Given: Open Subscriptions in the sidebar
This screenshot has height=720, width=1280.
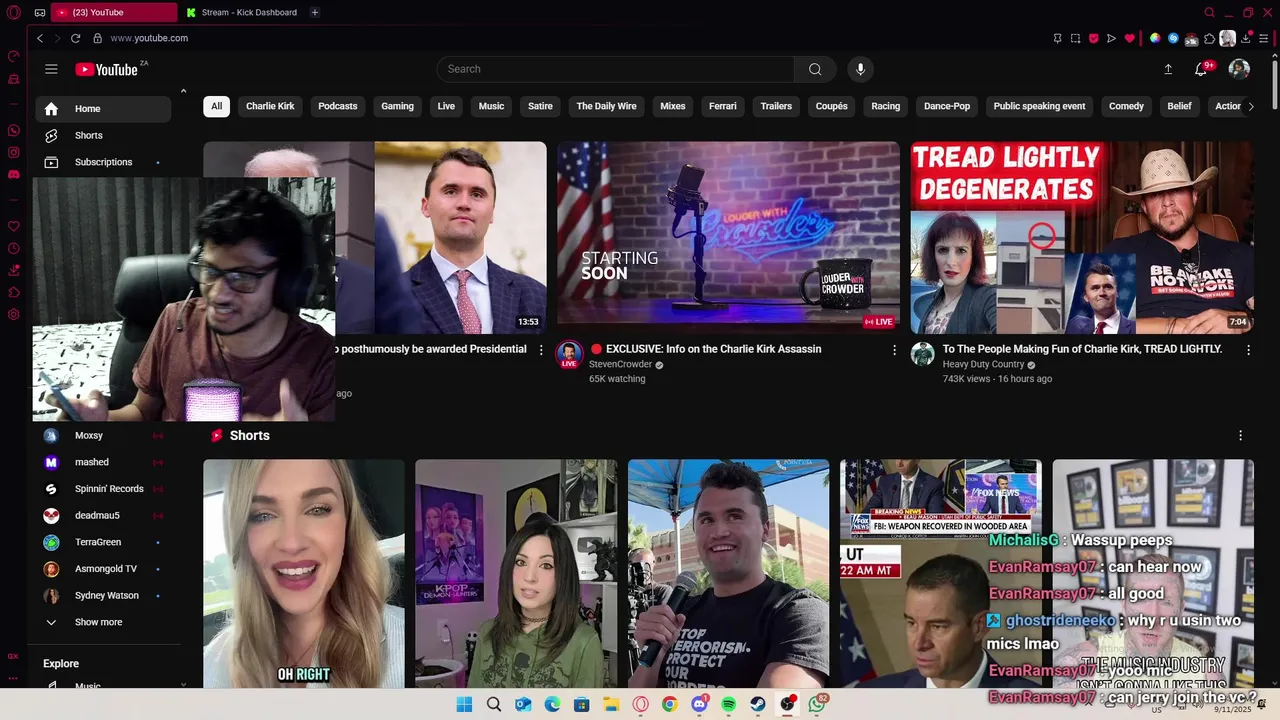Looking at the screenshot, I should 103,162.
